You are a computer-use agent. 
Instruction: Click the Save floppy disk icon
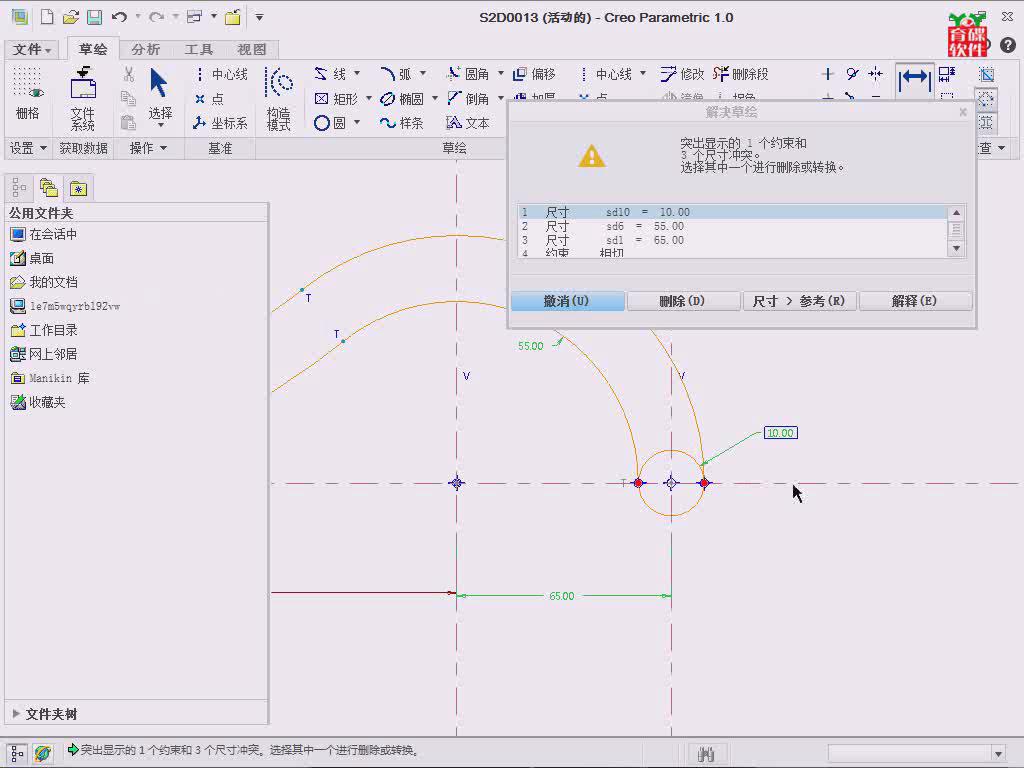click(95, 17)
